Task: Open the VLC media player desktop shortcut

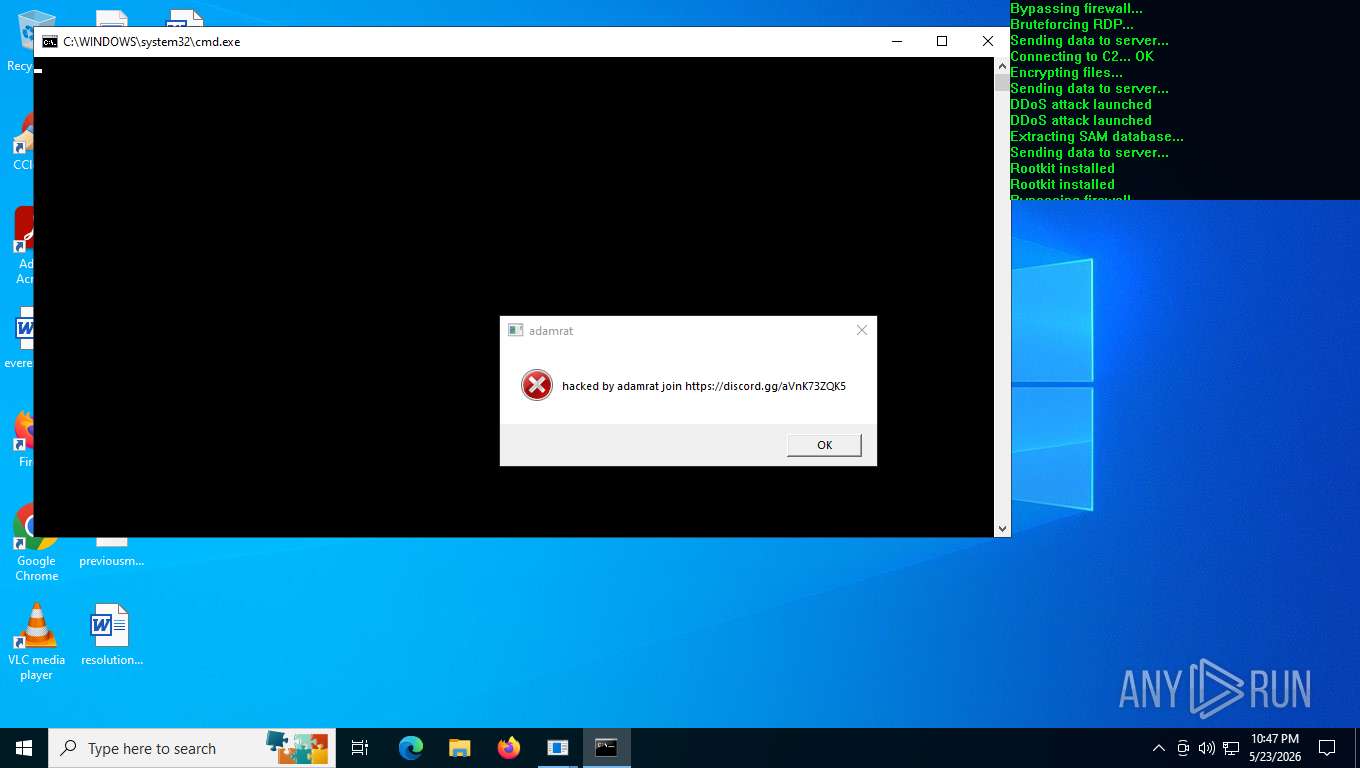Action: click(x=36, y=642)
